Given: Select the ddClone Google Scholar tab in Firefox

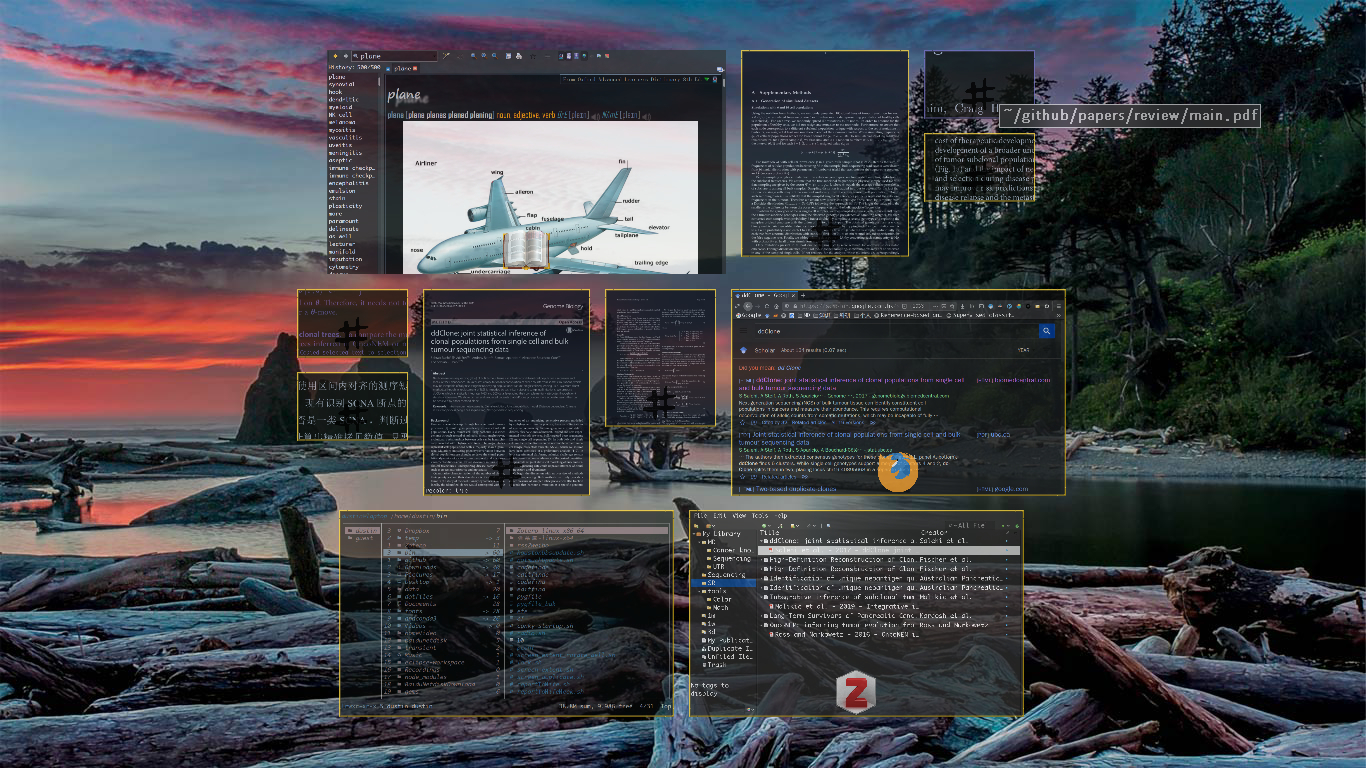Looking at the screenshot, I should click(x=765, y=295).
